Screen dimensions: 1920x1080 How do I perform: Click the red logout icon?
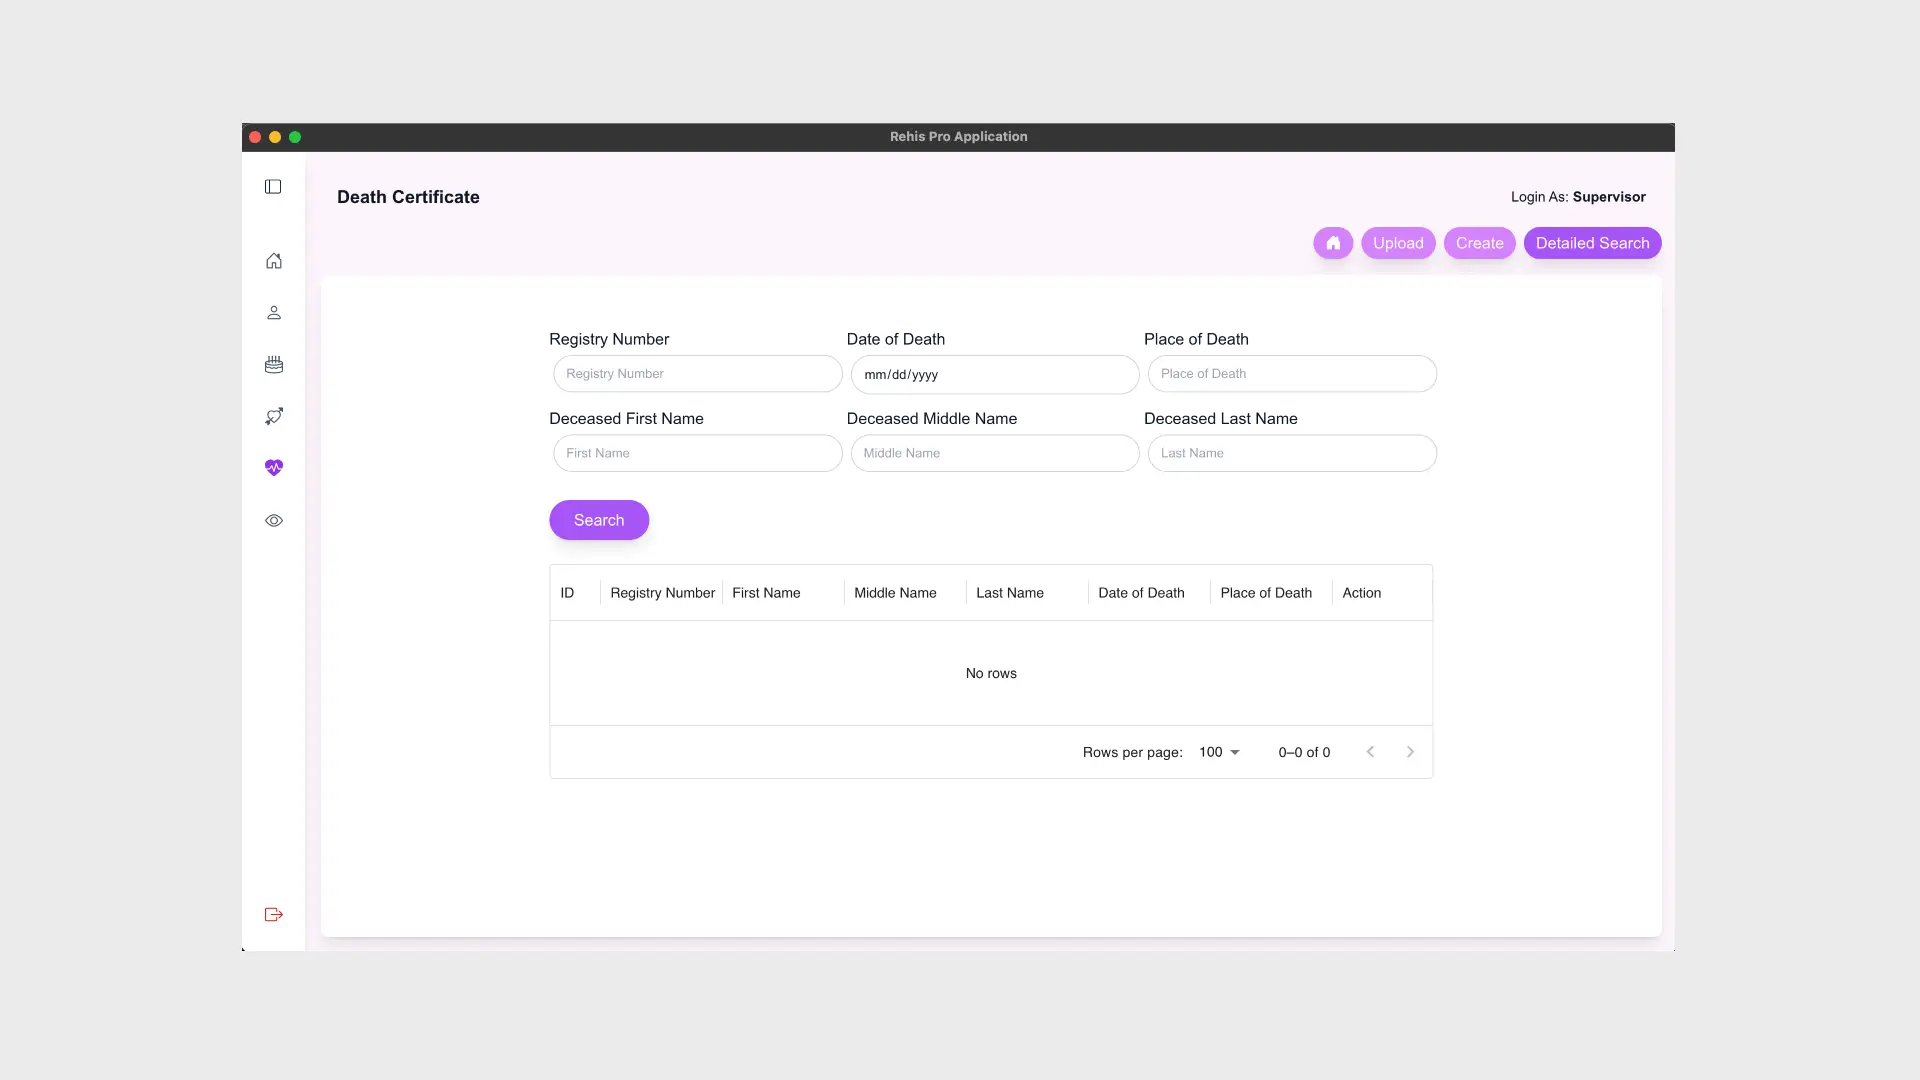tap(273, 915)
